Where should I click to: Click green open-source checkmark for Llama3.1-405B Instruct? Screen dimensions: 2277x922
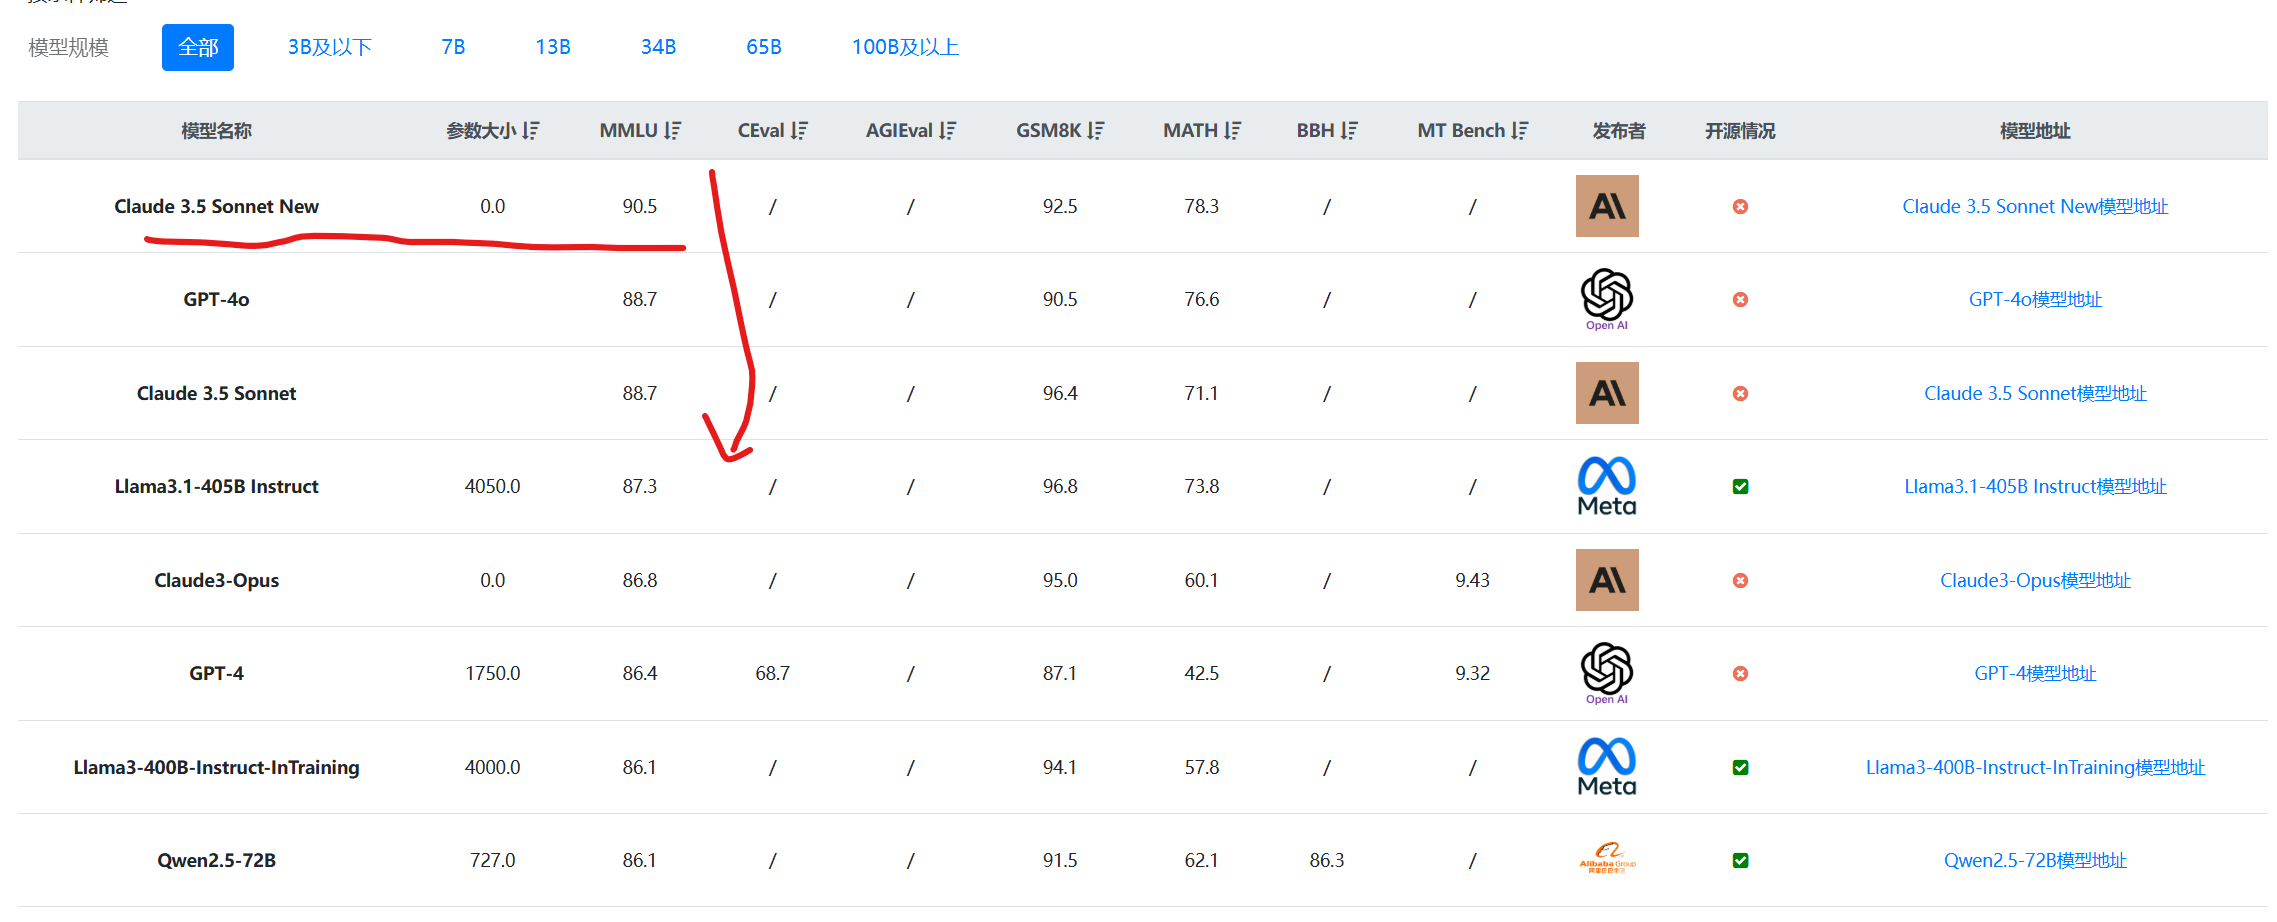(1740, 487)
